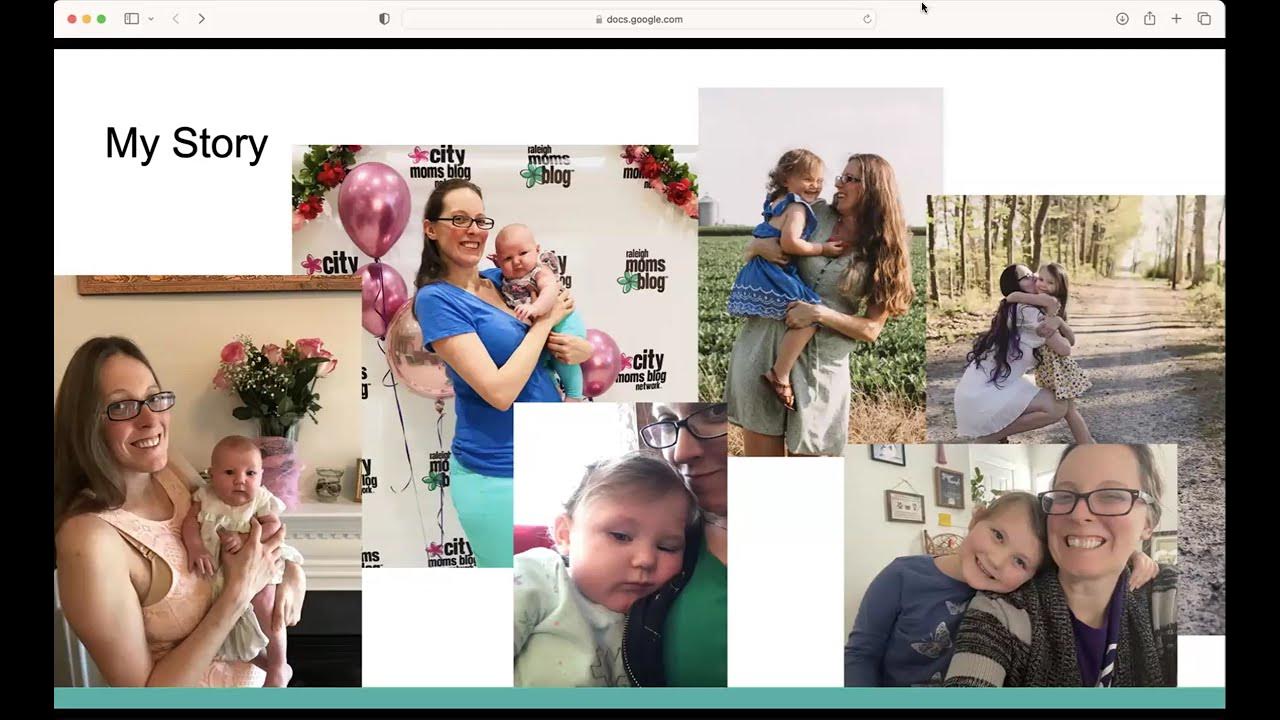Click the docs.google.com address bar
Image resolution: width=1280 pixels, height=720 pixels.
640,18
